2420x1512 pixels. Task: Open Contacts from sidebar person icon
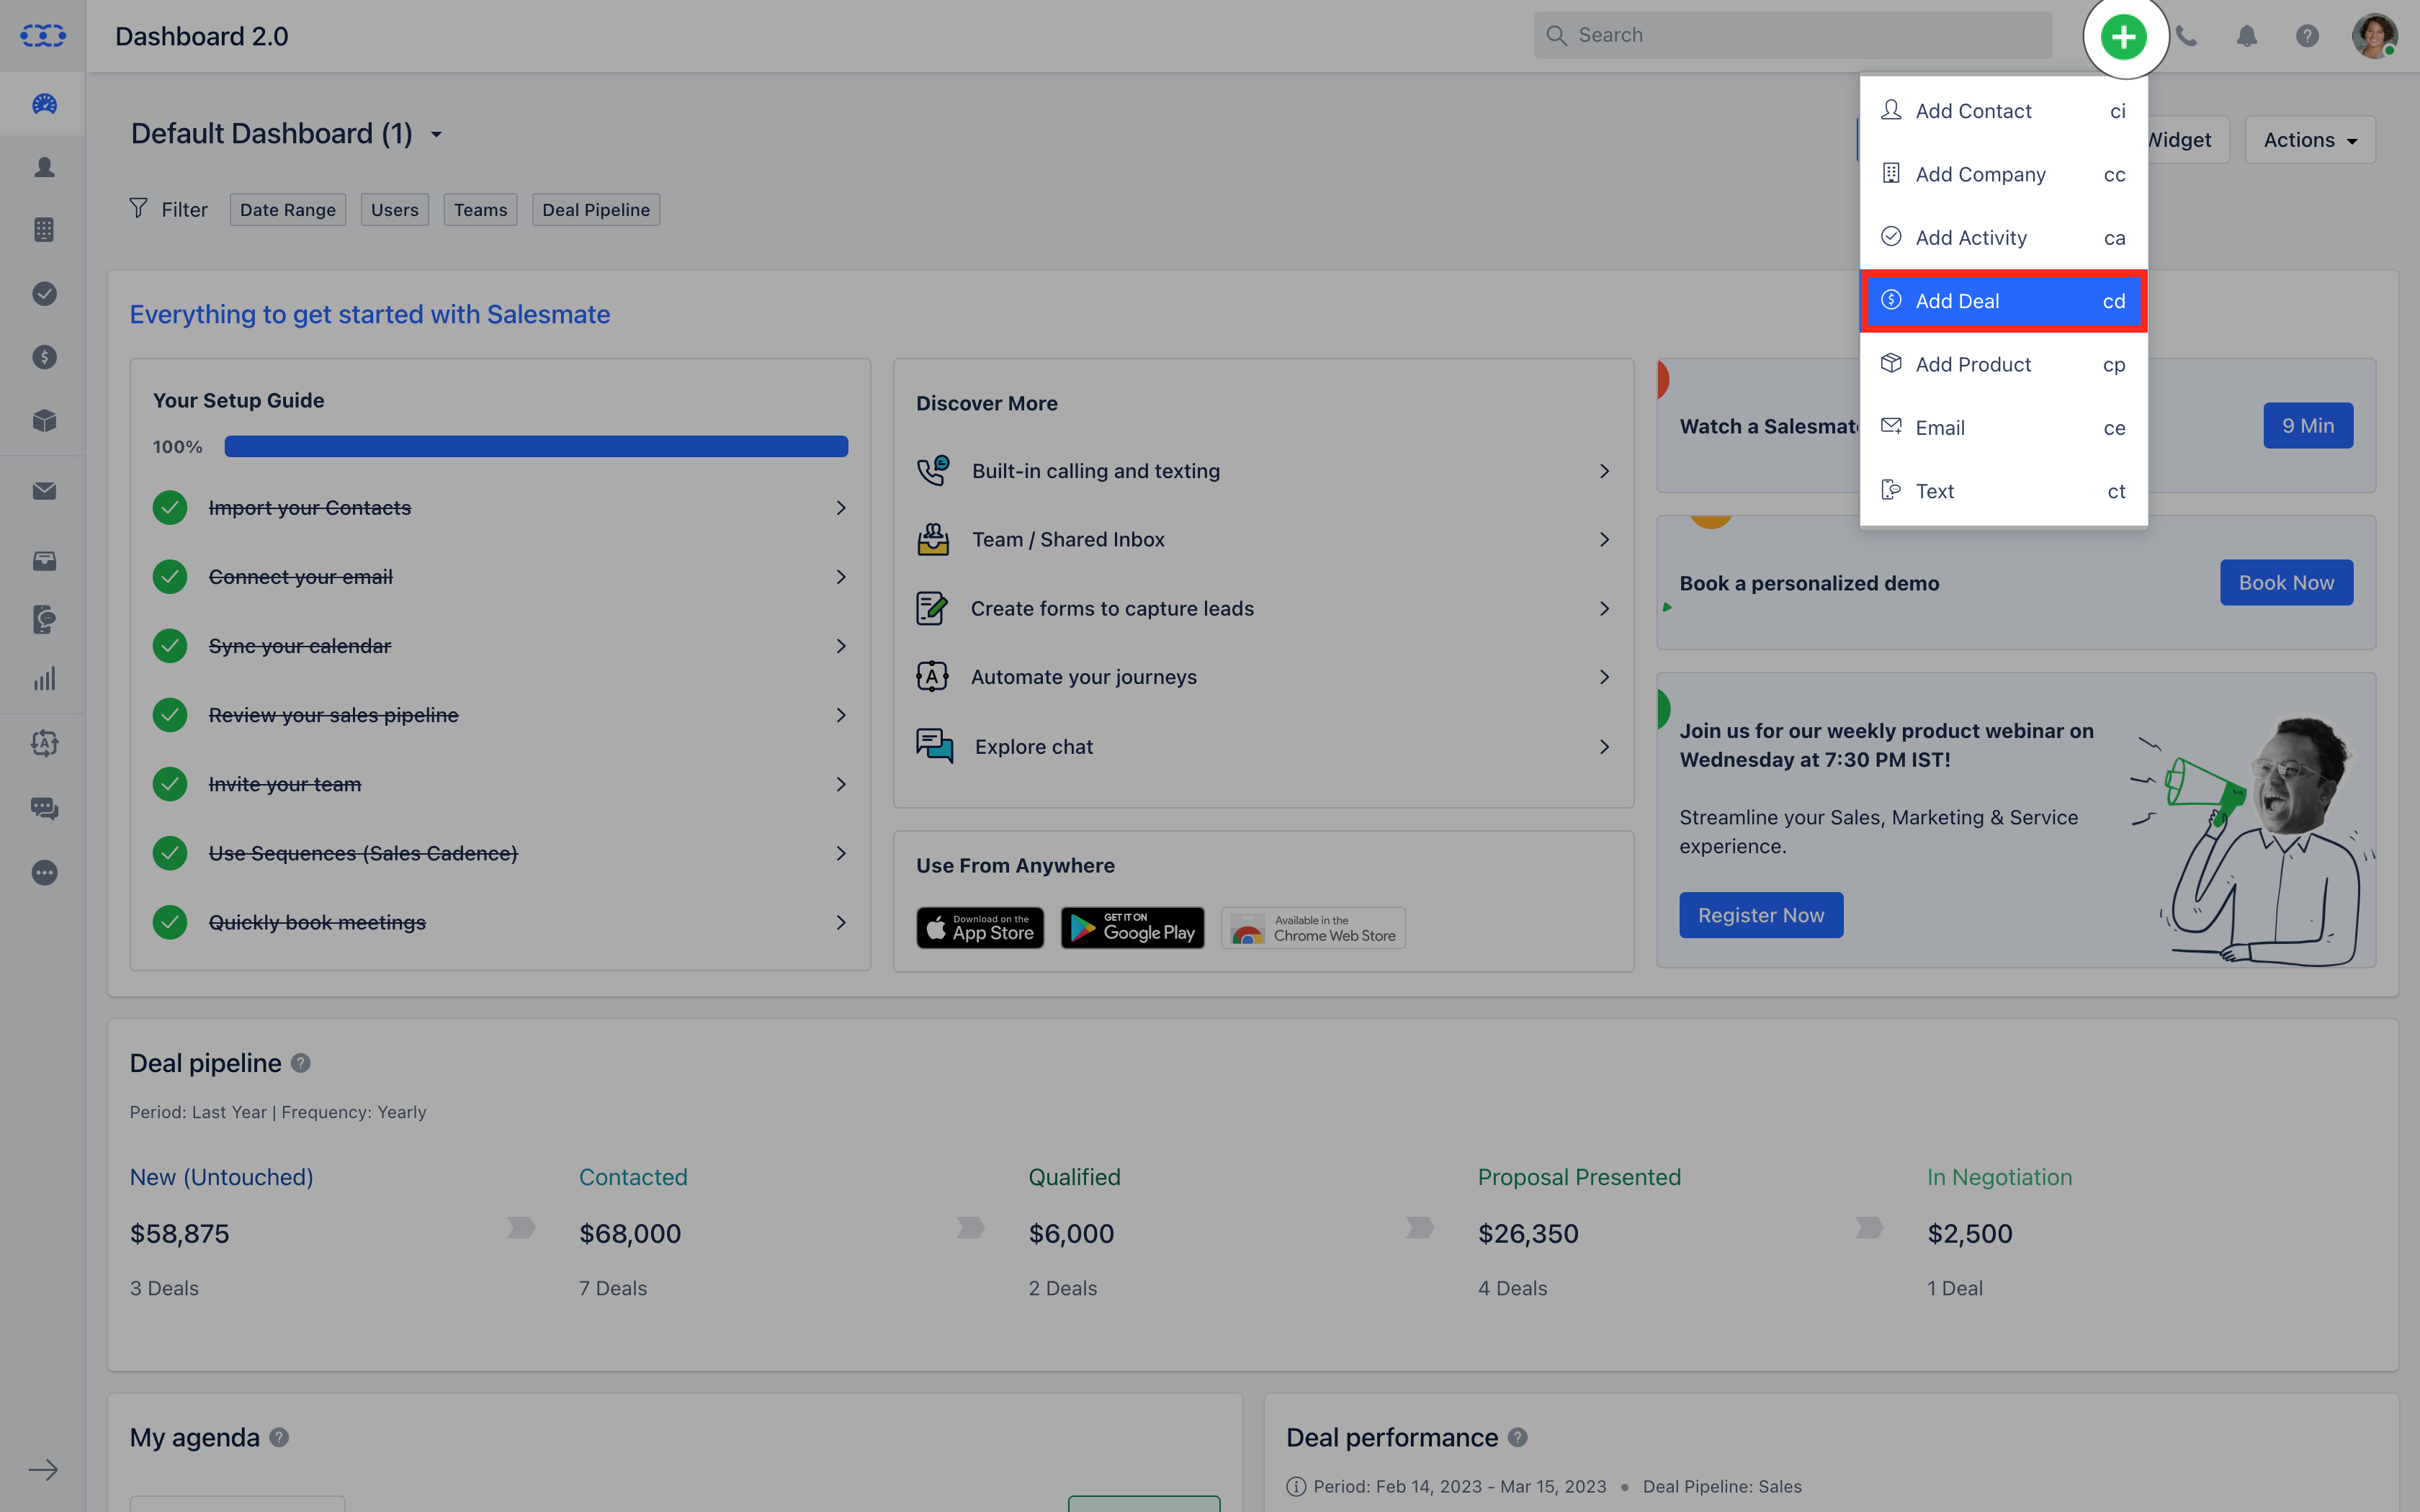point(44,167)
